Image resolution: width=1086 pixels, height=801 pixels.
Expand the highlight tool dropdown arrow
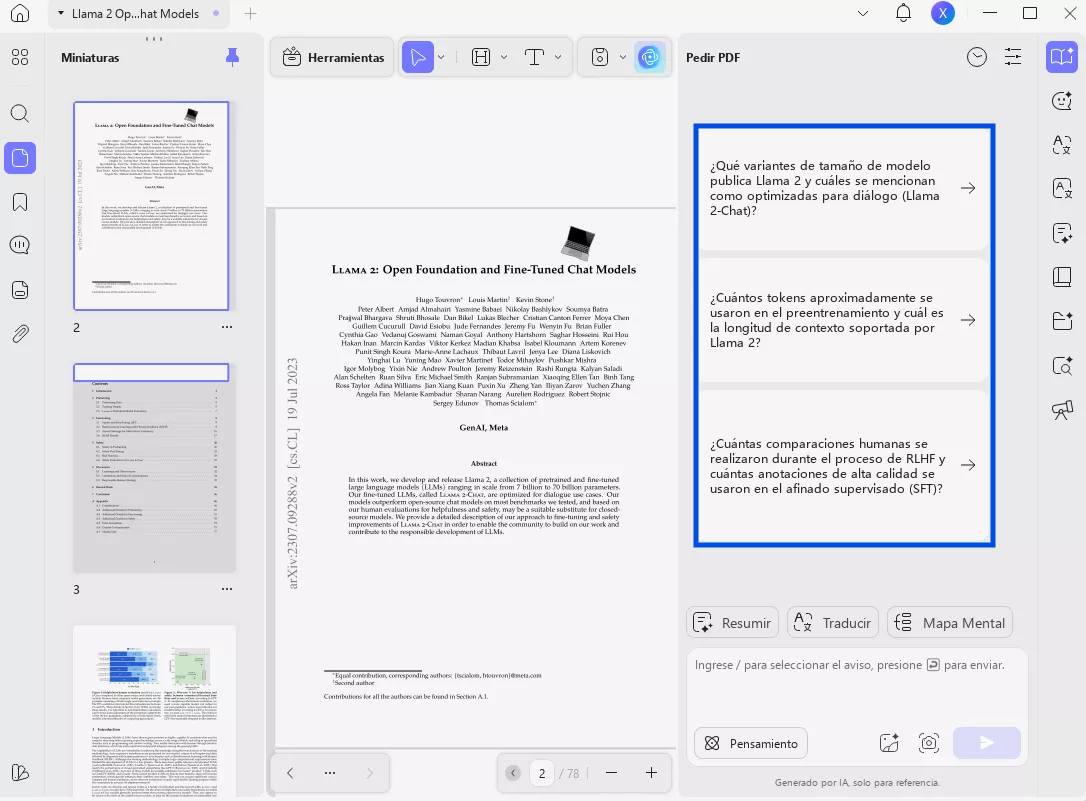pos(504,57)
